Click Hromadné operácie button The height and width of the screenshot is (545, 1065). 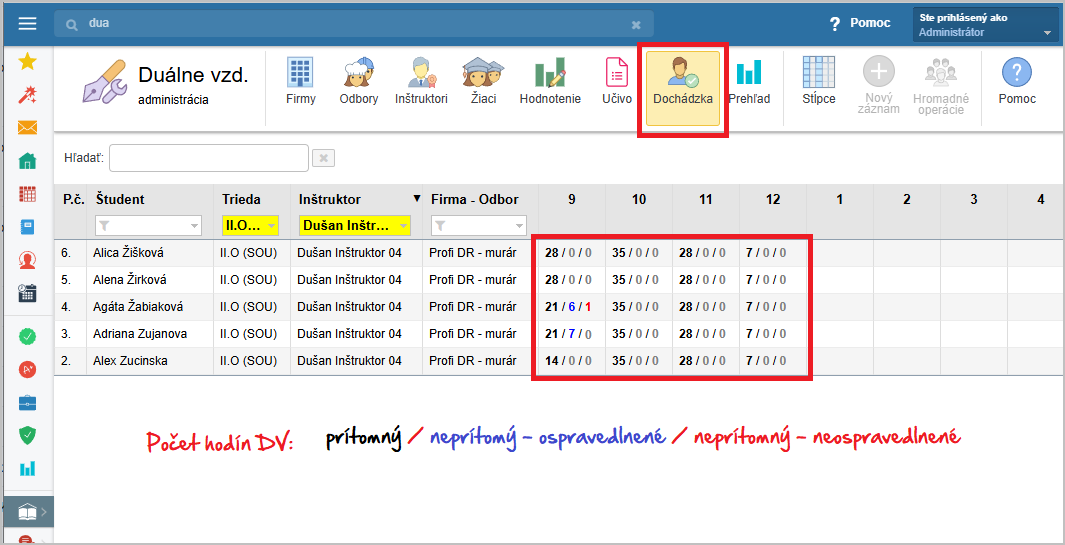coord(941,85)
